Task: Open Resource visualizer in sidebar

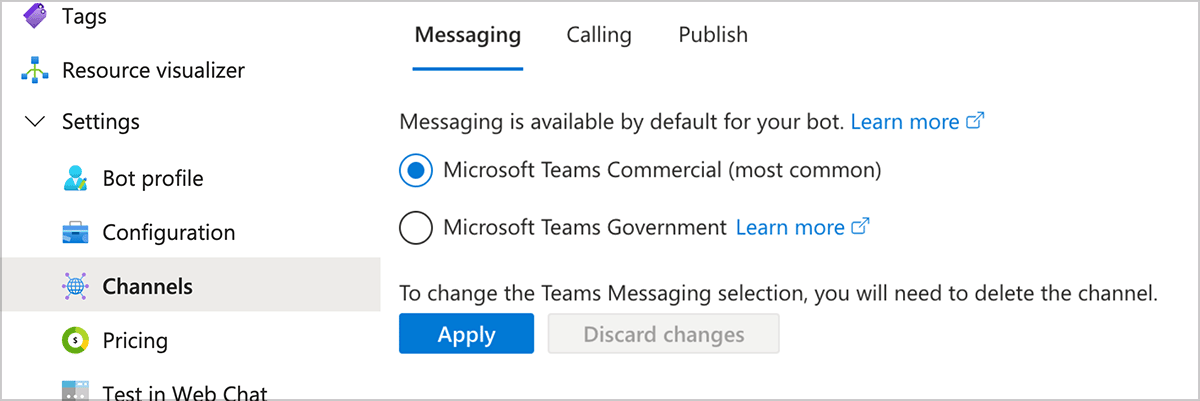Action: pyautogui.click(x=153, y=71)
